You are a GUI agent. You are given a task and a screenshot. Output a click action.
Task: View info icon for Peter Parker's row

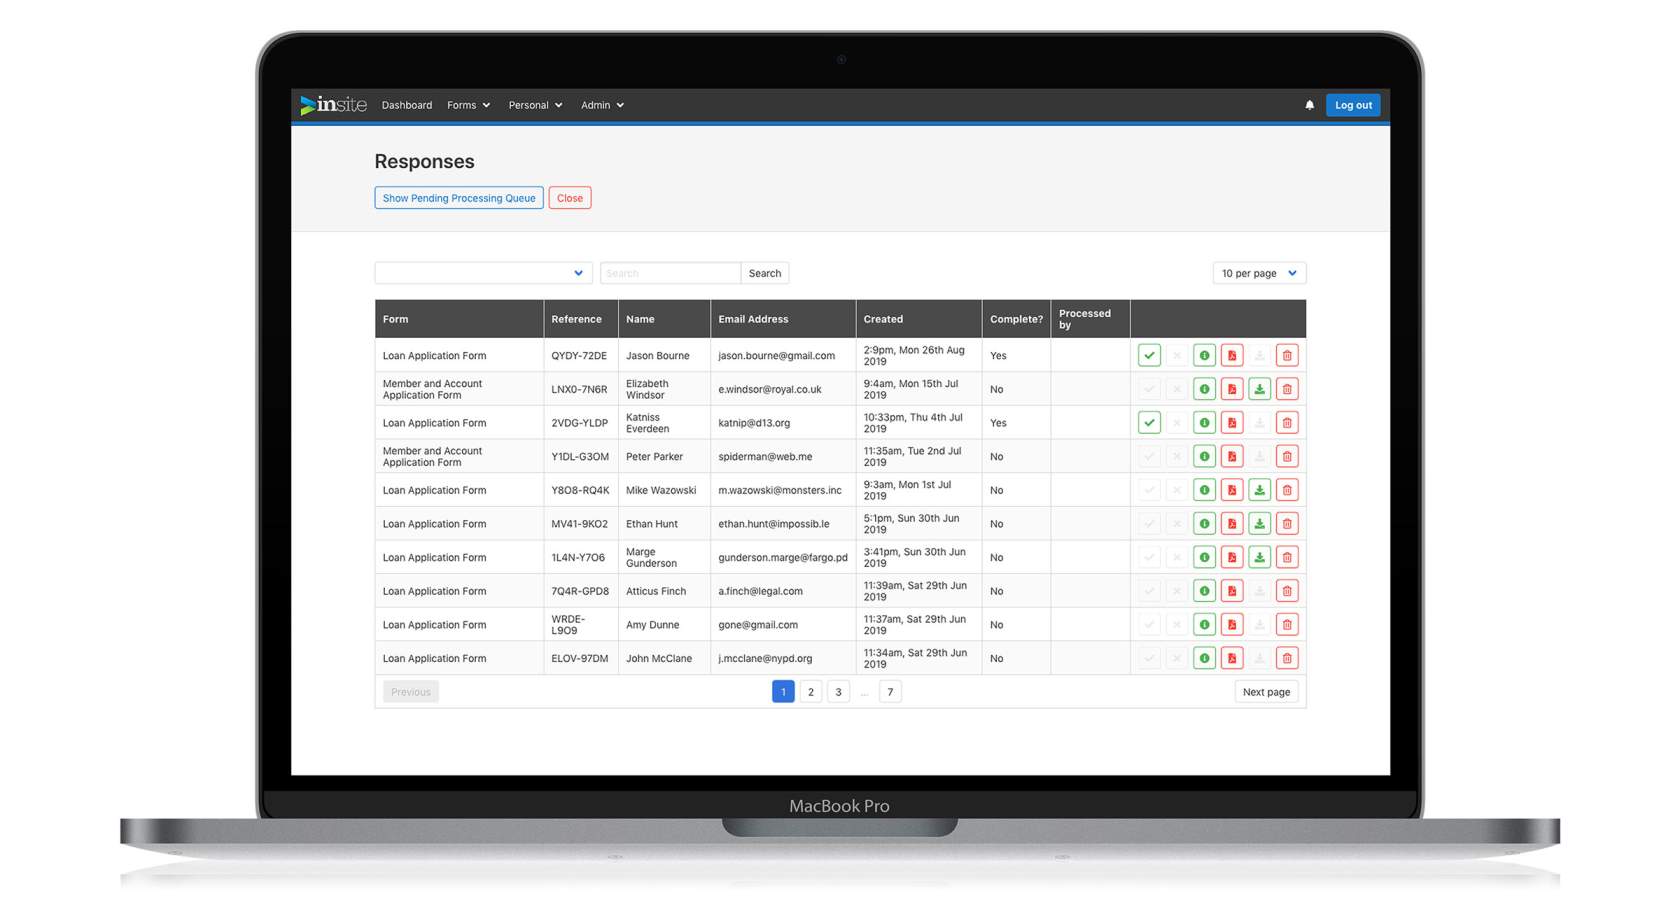[1204, 456]
